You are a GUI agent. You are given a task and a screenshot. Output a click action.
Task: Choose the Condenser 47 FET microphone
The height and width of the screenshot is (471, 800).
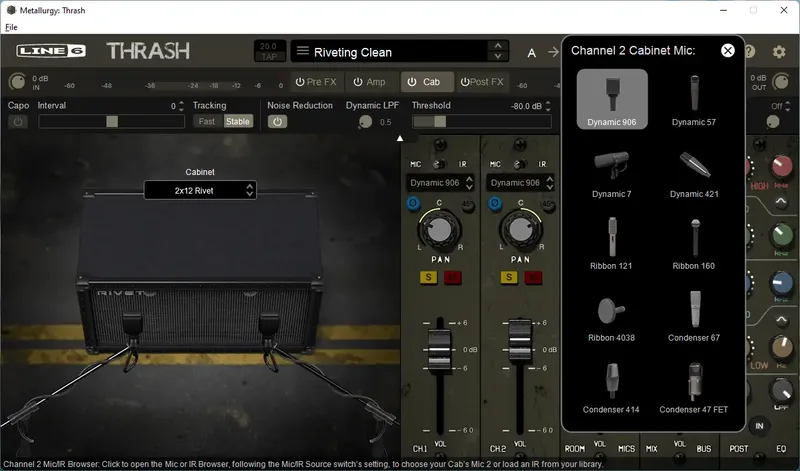pyautogui.click(x=694, y=387)
